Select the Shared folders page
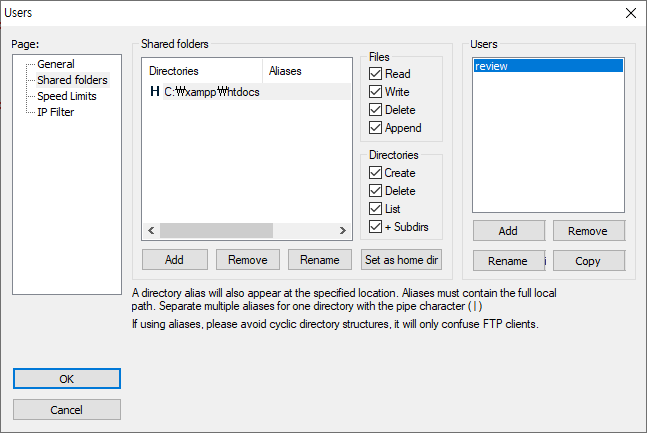This screenshot has height=433, width=647. (x=73, y=80)
